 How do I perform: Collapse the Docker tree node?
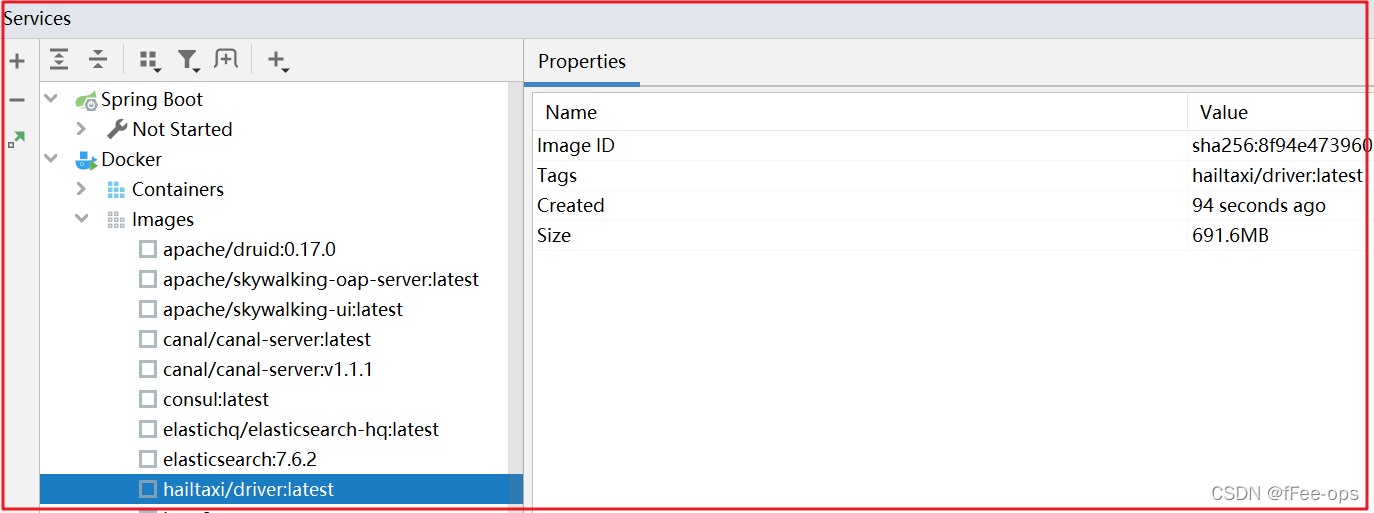coord(51,159)
